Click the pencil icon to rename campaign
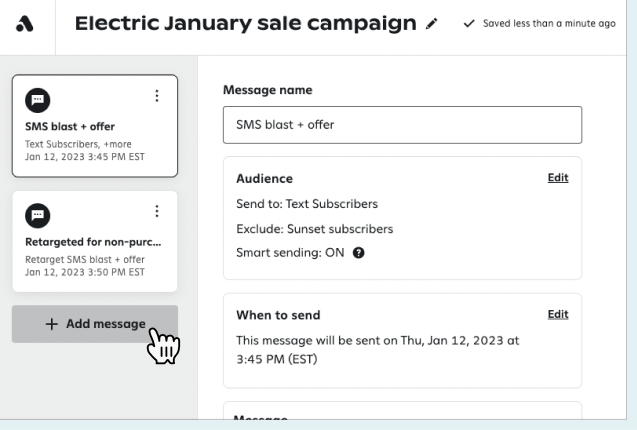This screenshot has width=637, height=430. (431, 23)
